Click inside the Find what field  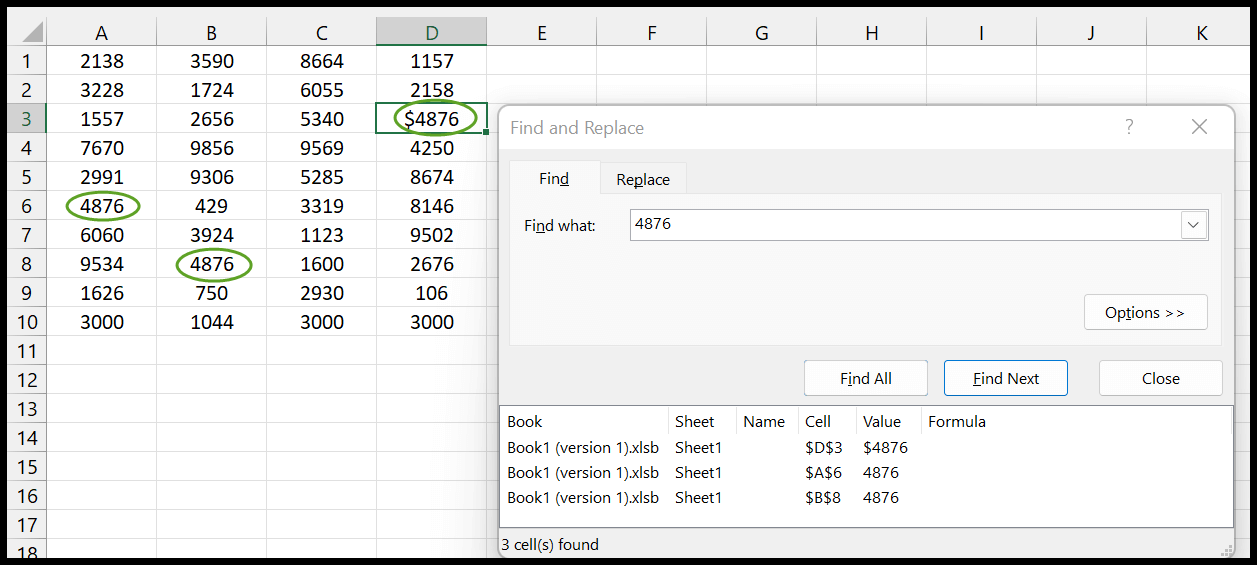click(x=906, y=225)
